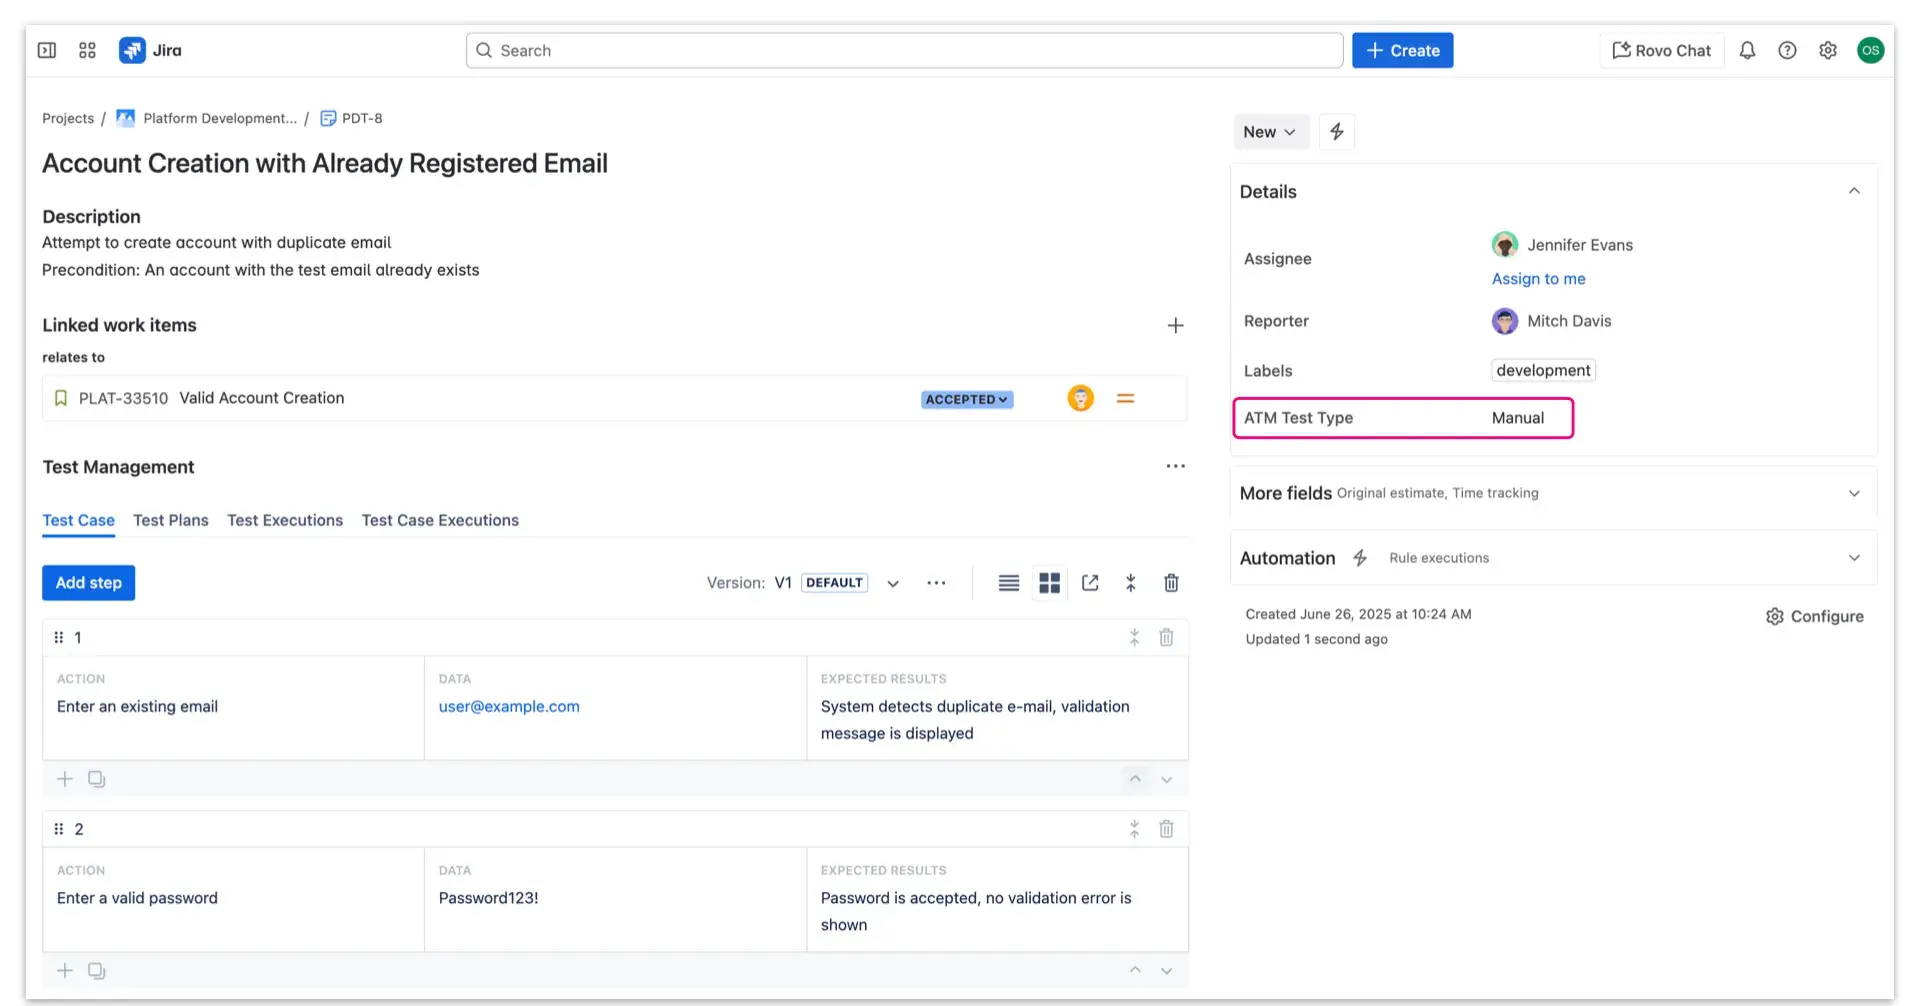Screen dimensions: 1920x1006
Task: Change the Accepted status on PLAT-33510
Action: coord(966,398)
